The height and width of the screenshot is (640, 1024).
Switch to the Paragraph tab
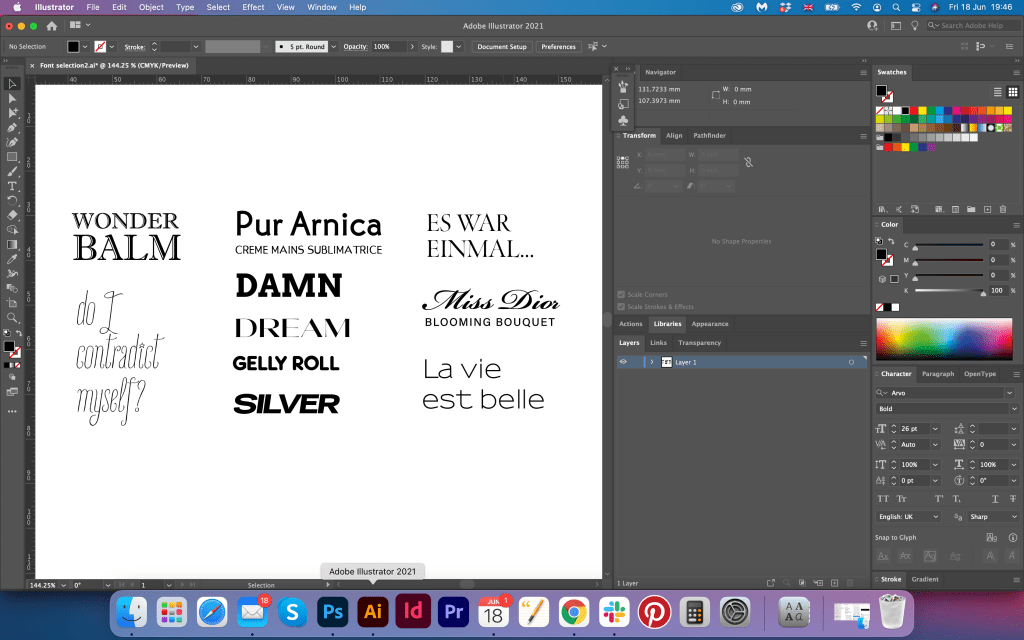(937, 374)
